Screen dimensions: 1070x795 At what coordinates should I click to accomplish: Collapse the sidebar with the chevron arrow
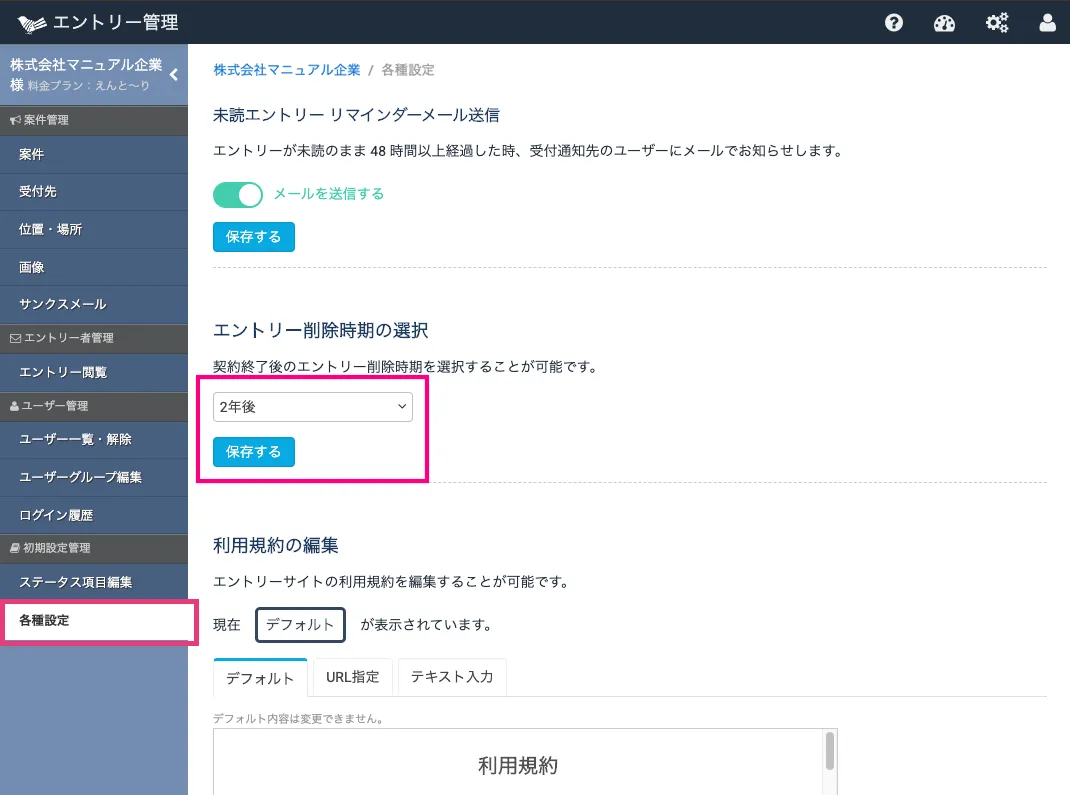click(x=172, y=73)
